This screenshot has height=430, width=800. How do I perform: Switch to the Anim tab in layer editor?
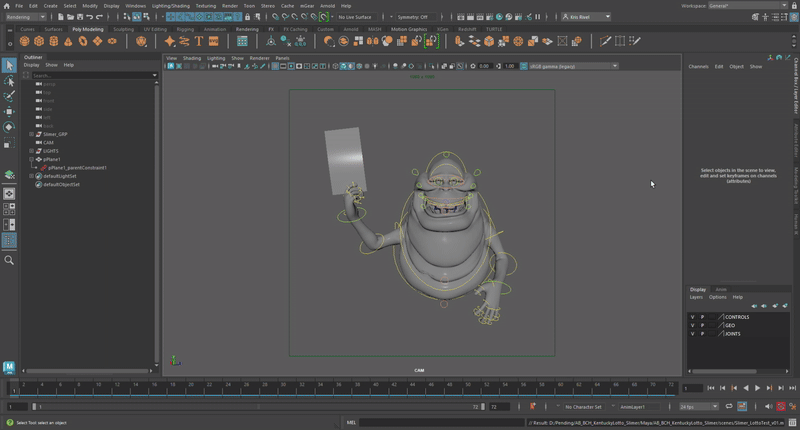pos(721,289)
